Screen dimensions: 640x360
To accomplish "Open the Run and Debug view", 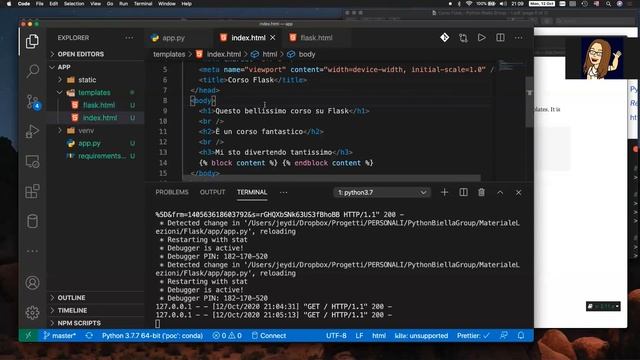I will pyautogui.click(x=32, y=131).
